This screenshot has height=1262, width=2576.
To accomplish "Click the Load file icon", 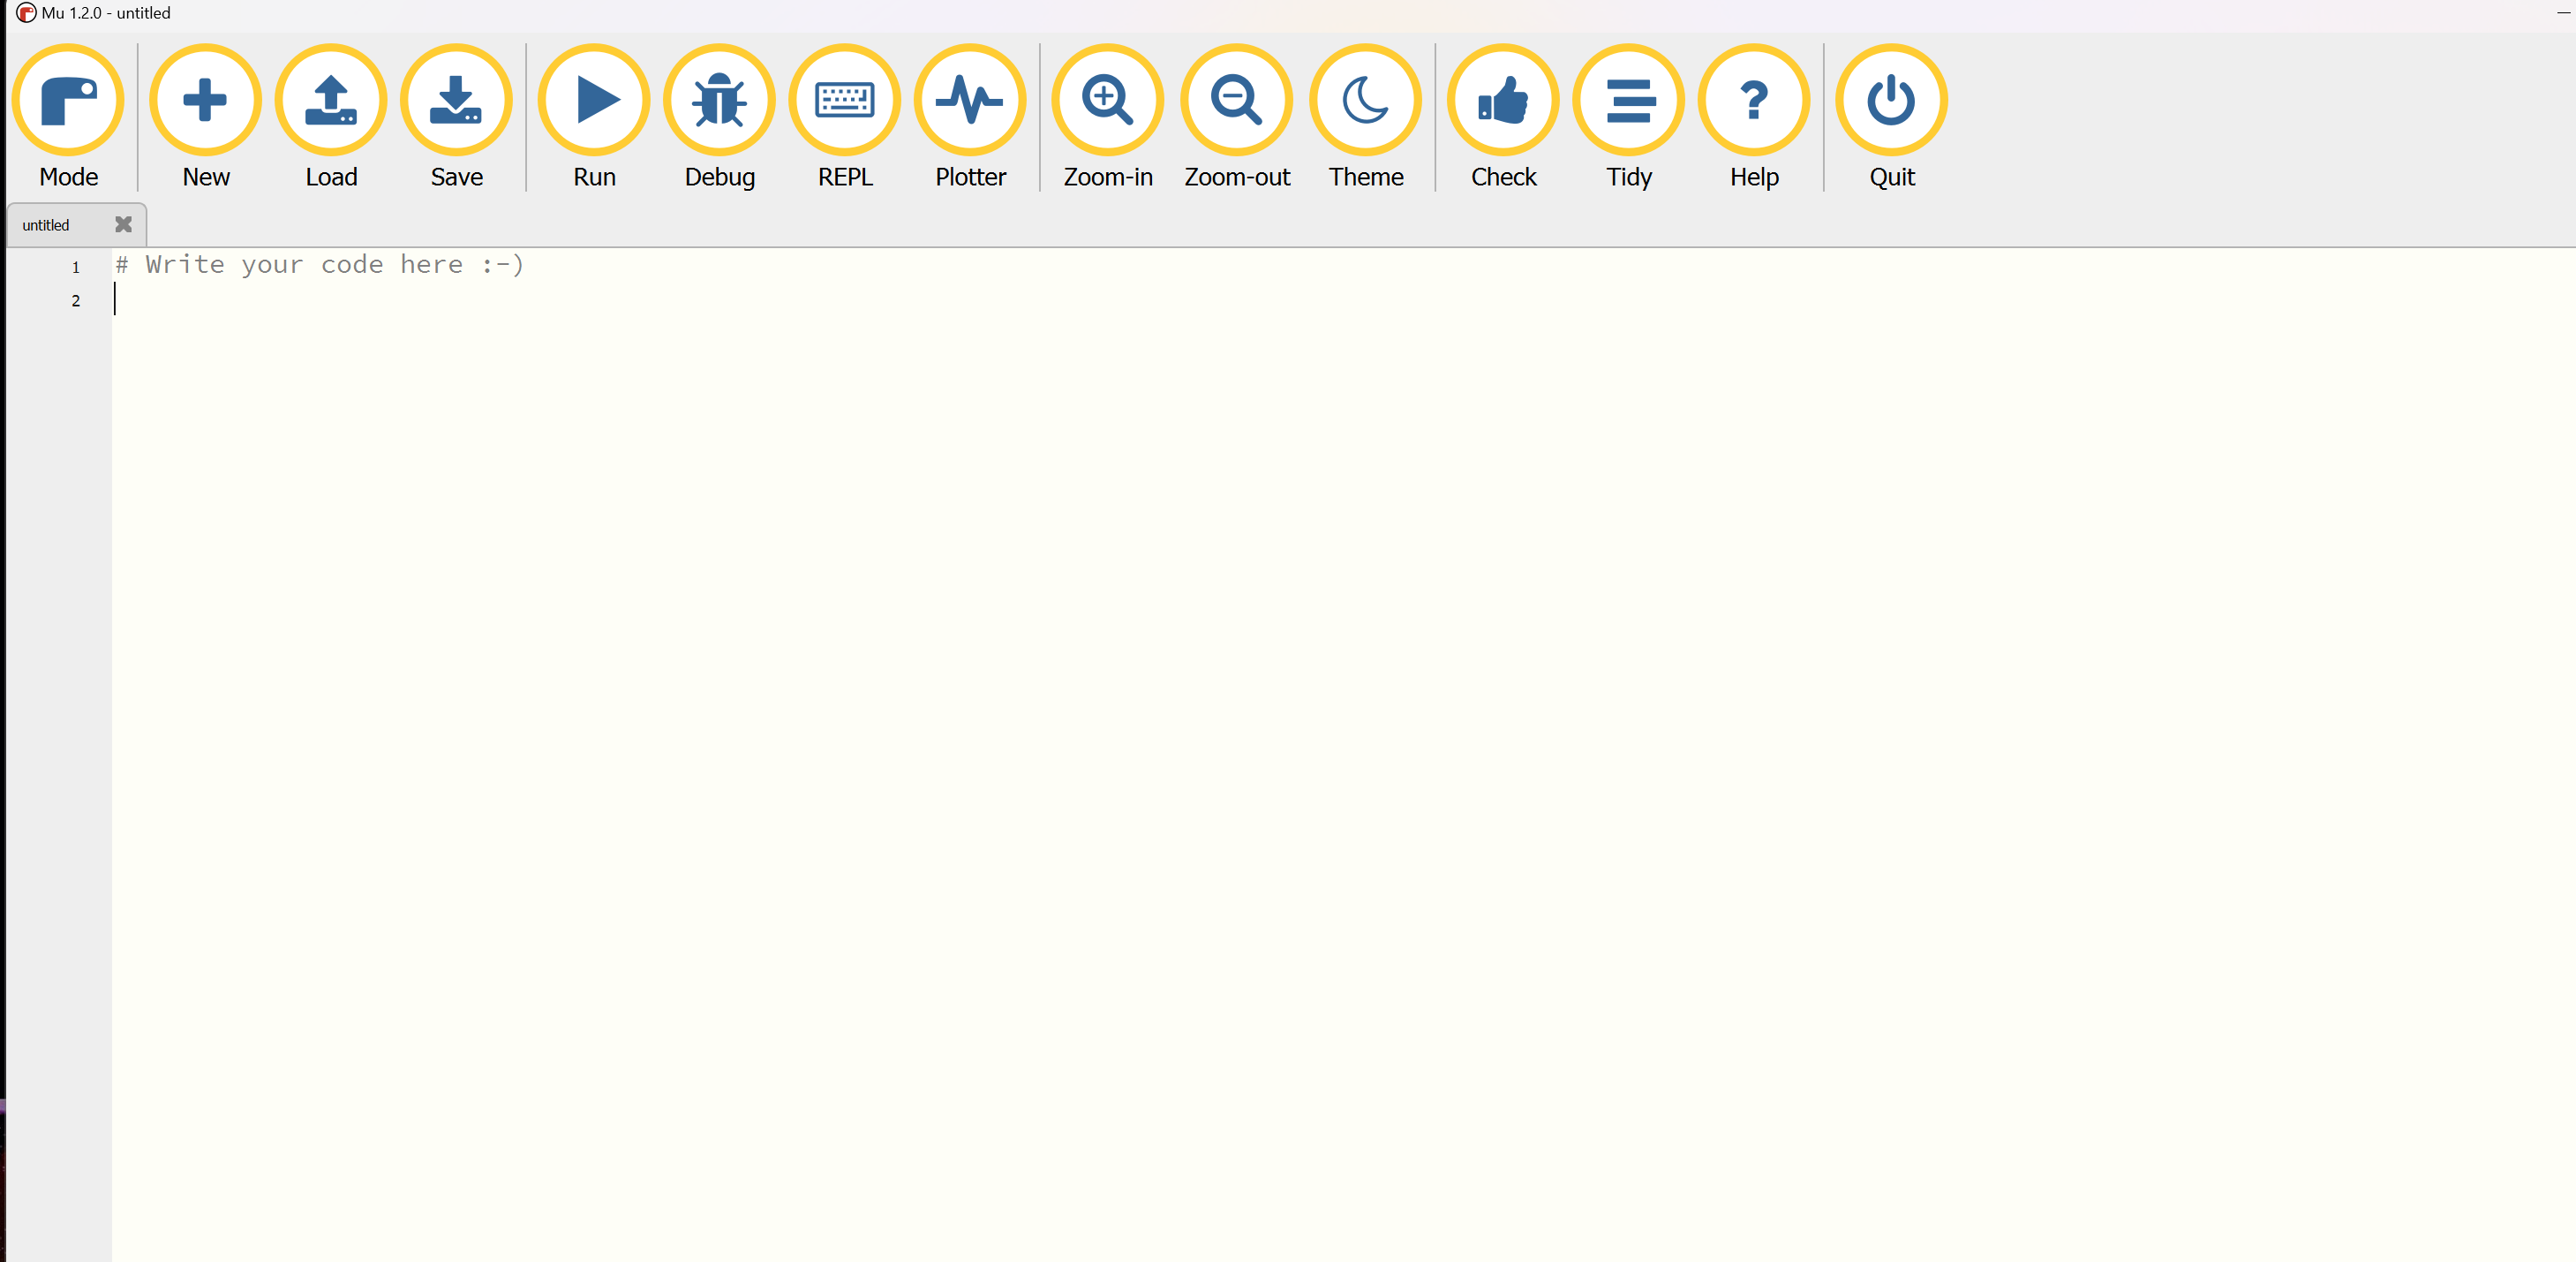I will point(331,100).
